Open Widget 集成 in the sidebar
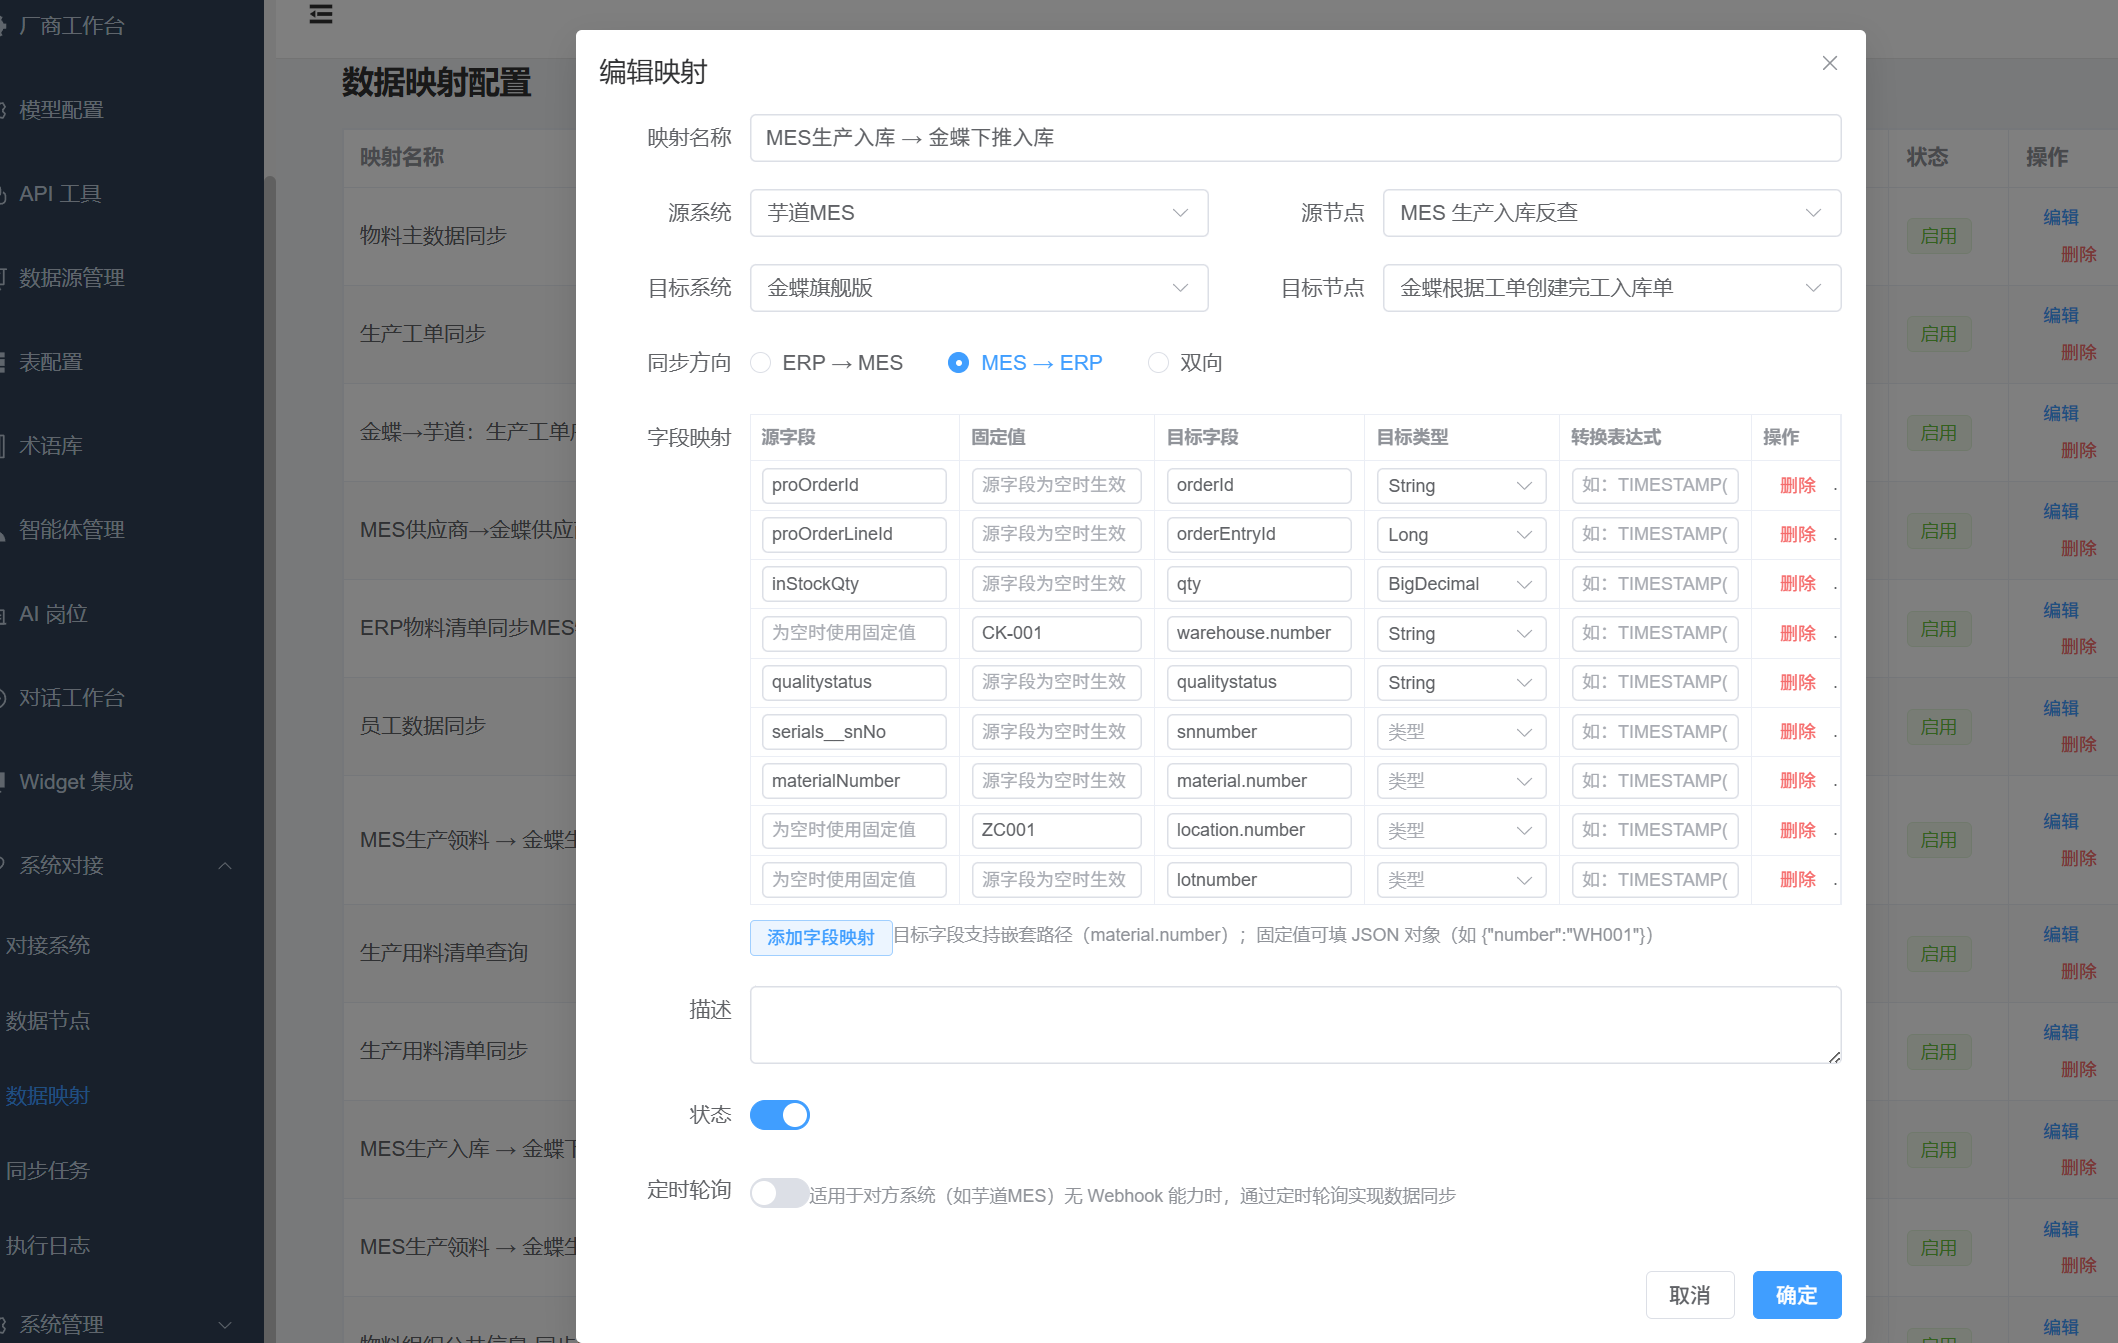Viewport: 2118px width, 1343px height. [x=76, y=782]
